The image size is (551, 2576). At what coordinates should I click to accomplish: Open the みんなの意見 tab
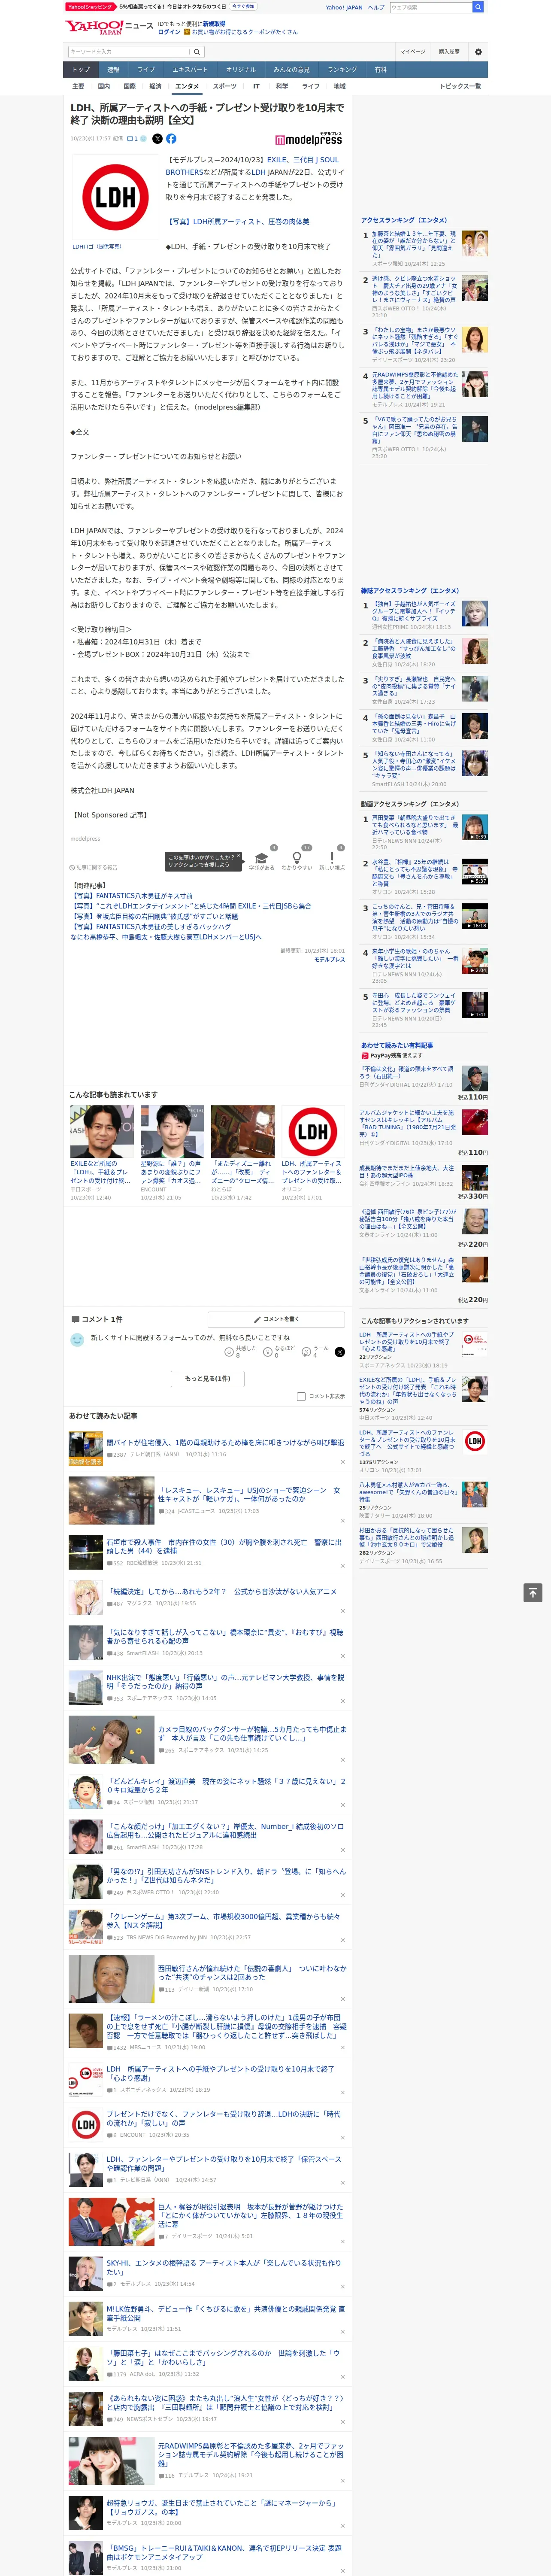click(292, 70)
